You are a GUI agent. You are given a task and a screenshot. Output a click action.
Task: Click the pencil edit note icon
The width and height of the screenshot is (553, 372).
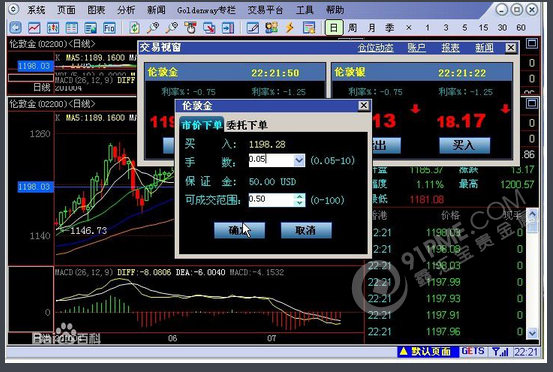pos(253,28)
